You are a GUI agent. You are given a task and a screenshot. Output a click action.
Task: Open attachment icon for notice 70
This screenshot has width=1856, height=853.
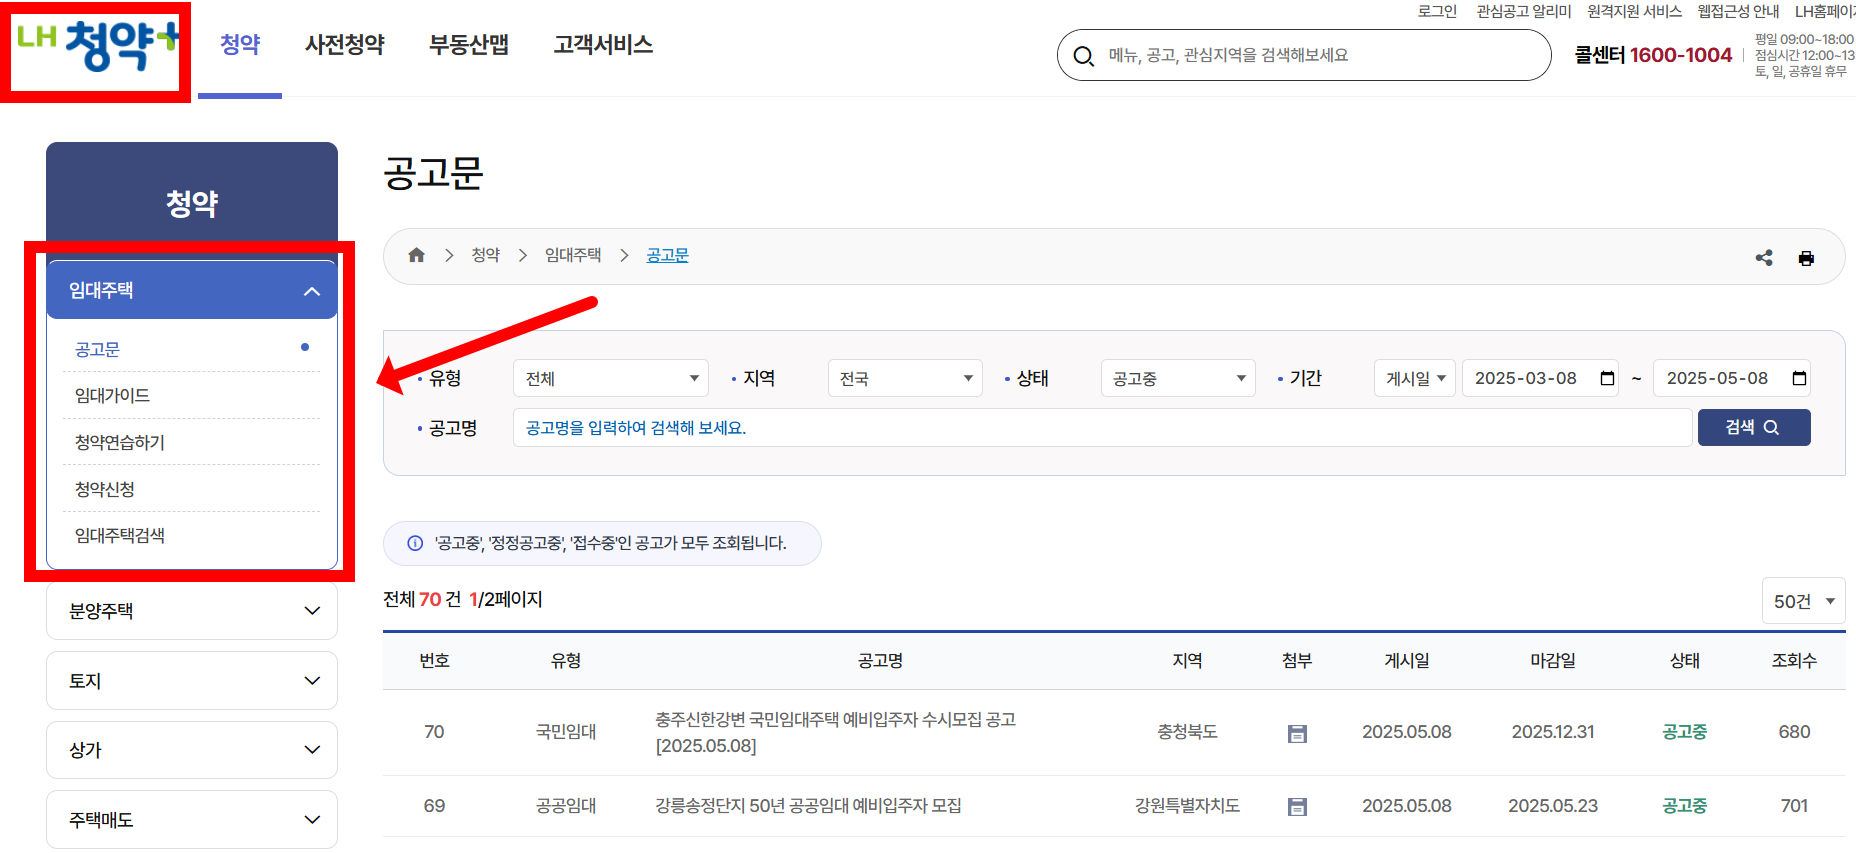[1297, 734]
